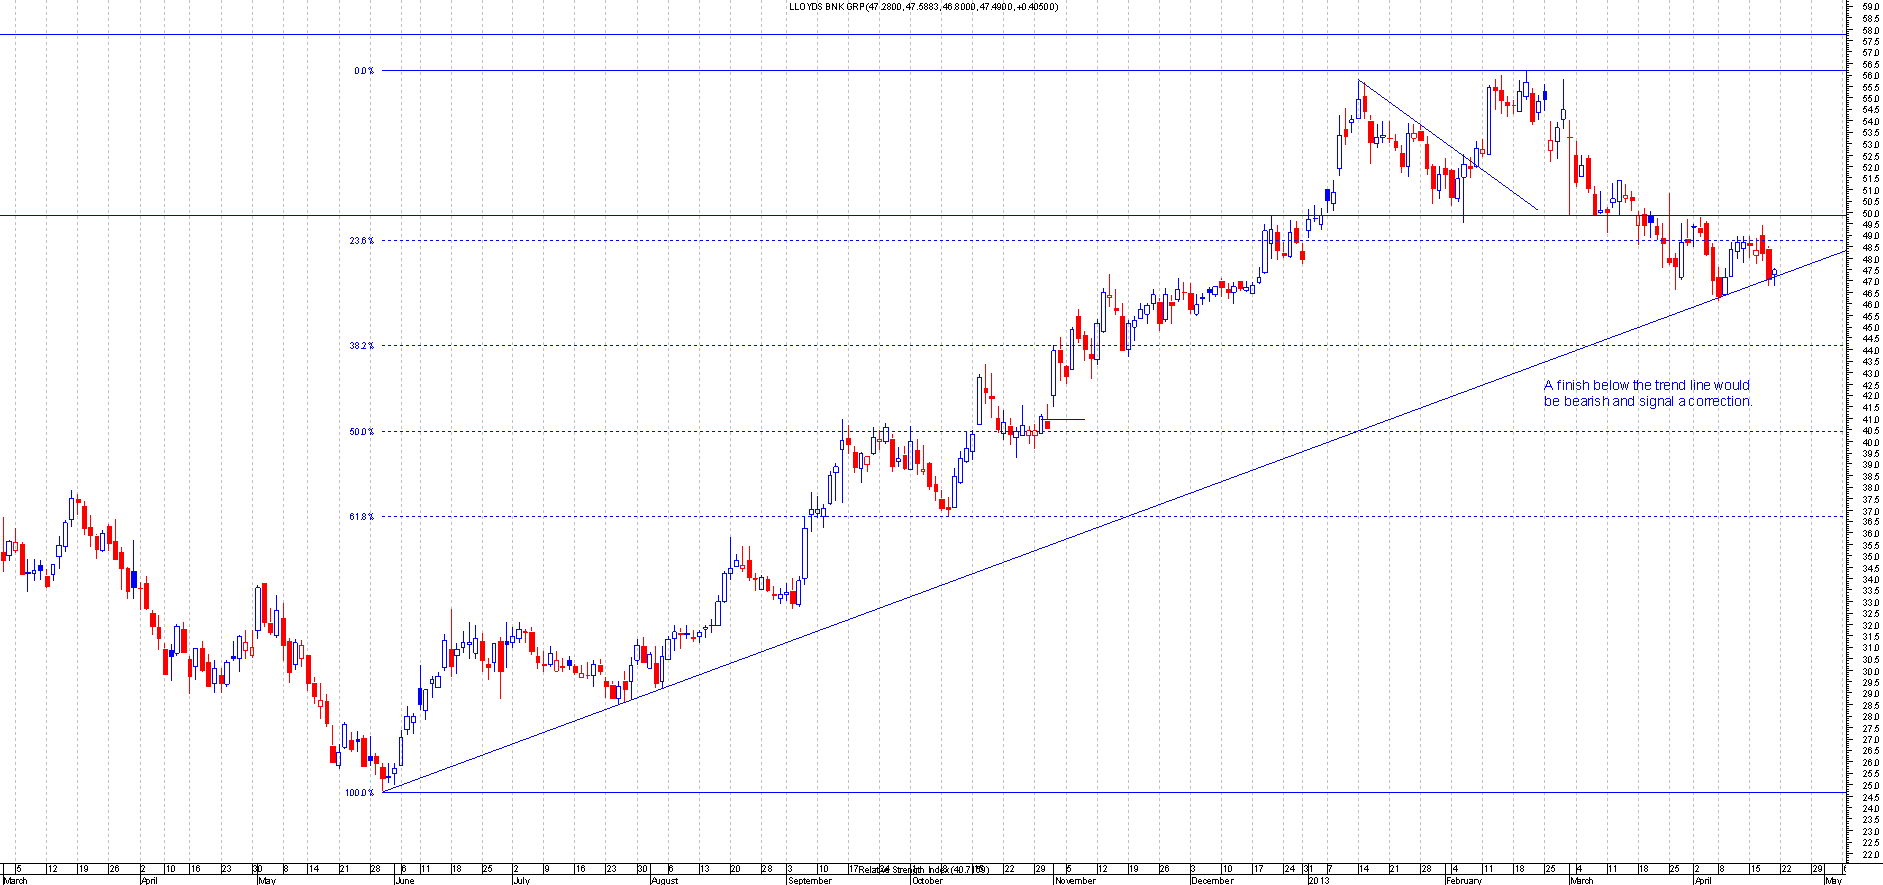1883x885 pixels.
Task: Select the 50.0% Fibonacci retracement label
Action: coord(361,432)
